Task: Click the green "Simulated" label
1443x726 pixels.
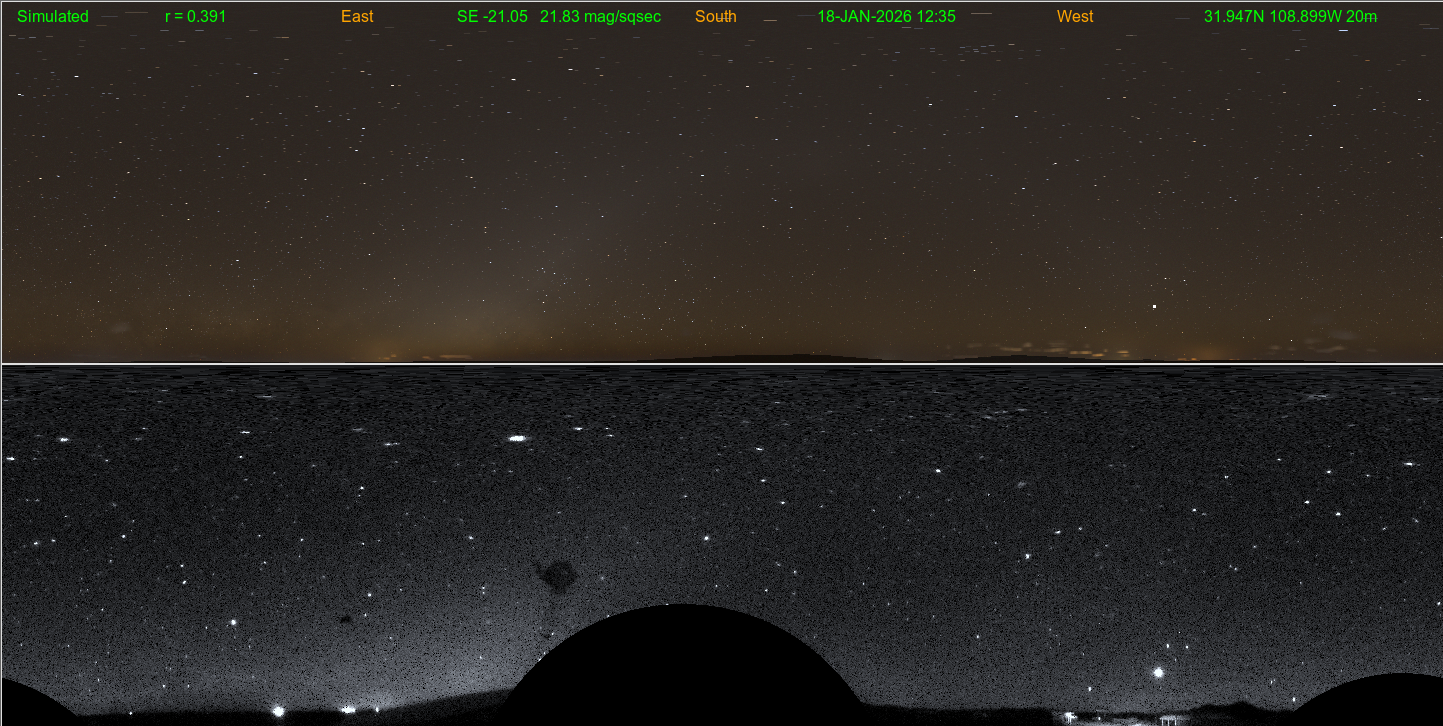Action: (x=53, y=17)
